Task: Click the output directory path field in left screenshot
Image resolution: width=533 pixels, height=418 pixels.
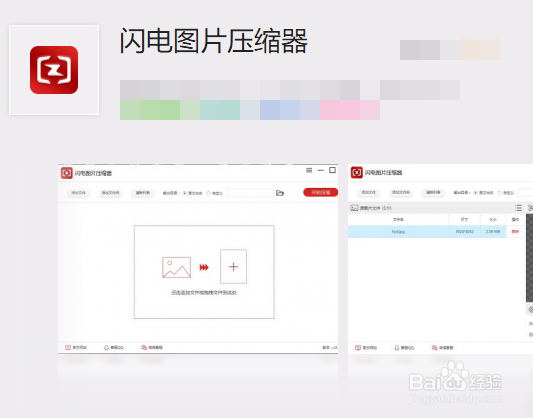Action: 250,193
